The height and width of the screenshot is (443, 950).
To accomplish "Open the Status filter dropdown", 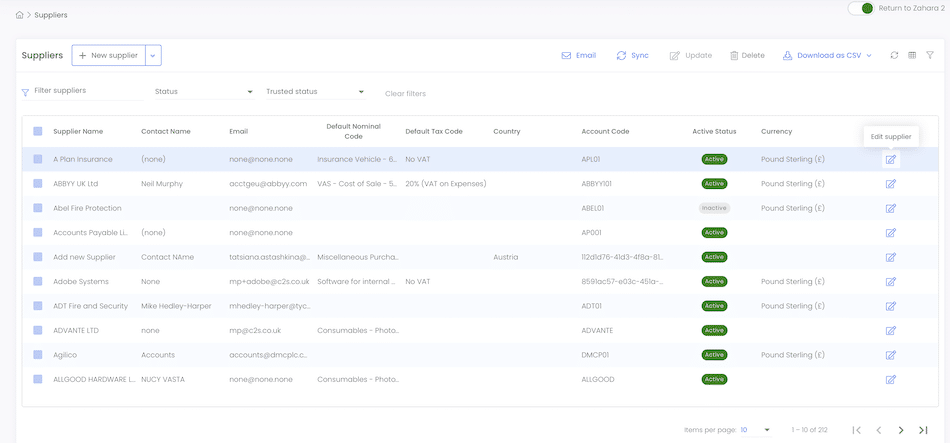I will (x=204, y=92).
